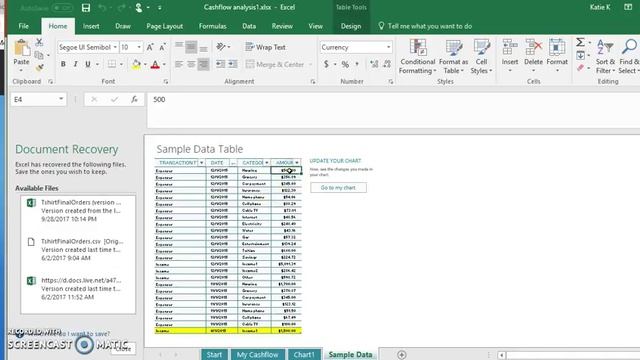The image size is (640, 360).
Task: Open recovered file TshirtFinalOrders.csv
Action: 78,249
